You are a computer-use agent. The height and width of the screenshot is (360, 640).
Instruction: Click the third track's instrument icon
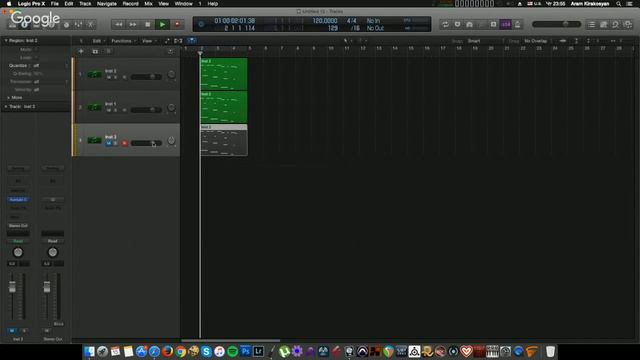click(94, 140)
